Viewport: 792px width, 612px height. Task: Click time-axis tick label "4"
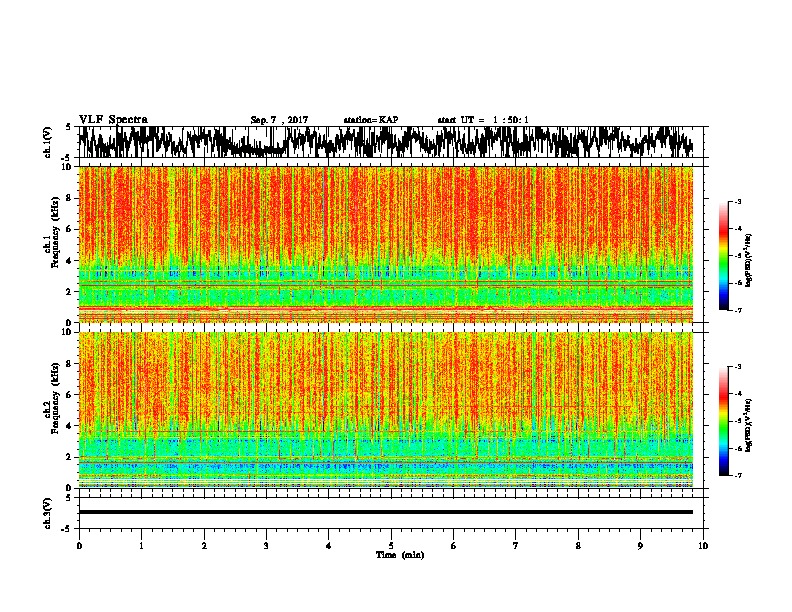[x=329, y=546]
